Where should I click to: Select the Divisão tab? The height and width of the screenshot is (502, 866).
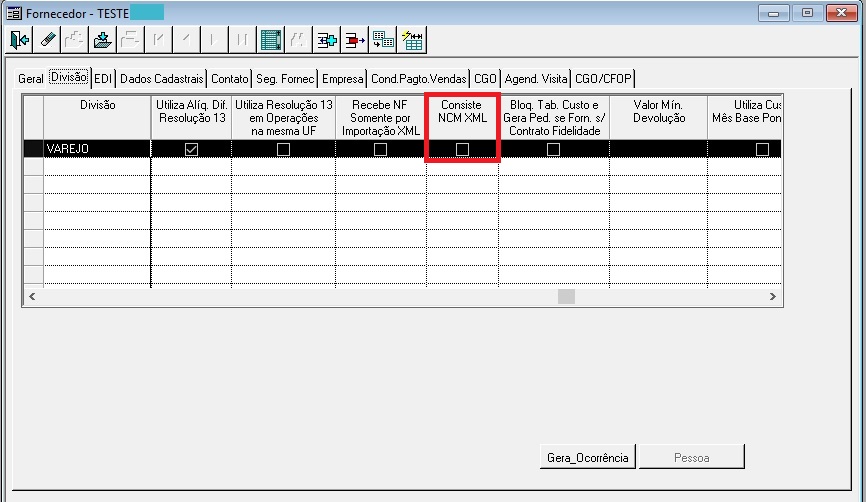(68, 77)
